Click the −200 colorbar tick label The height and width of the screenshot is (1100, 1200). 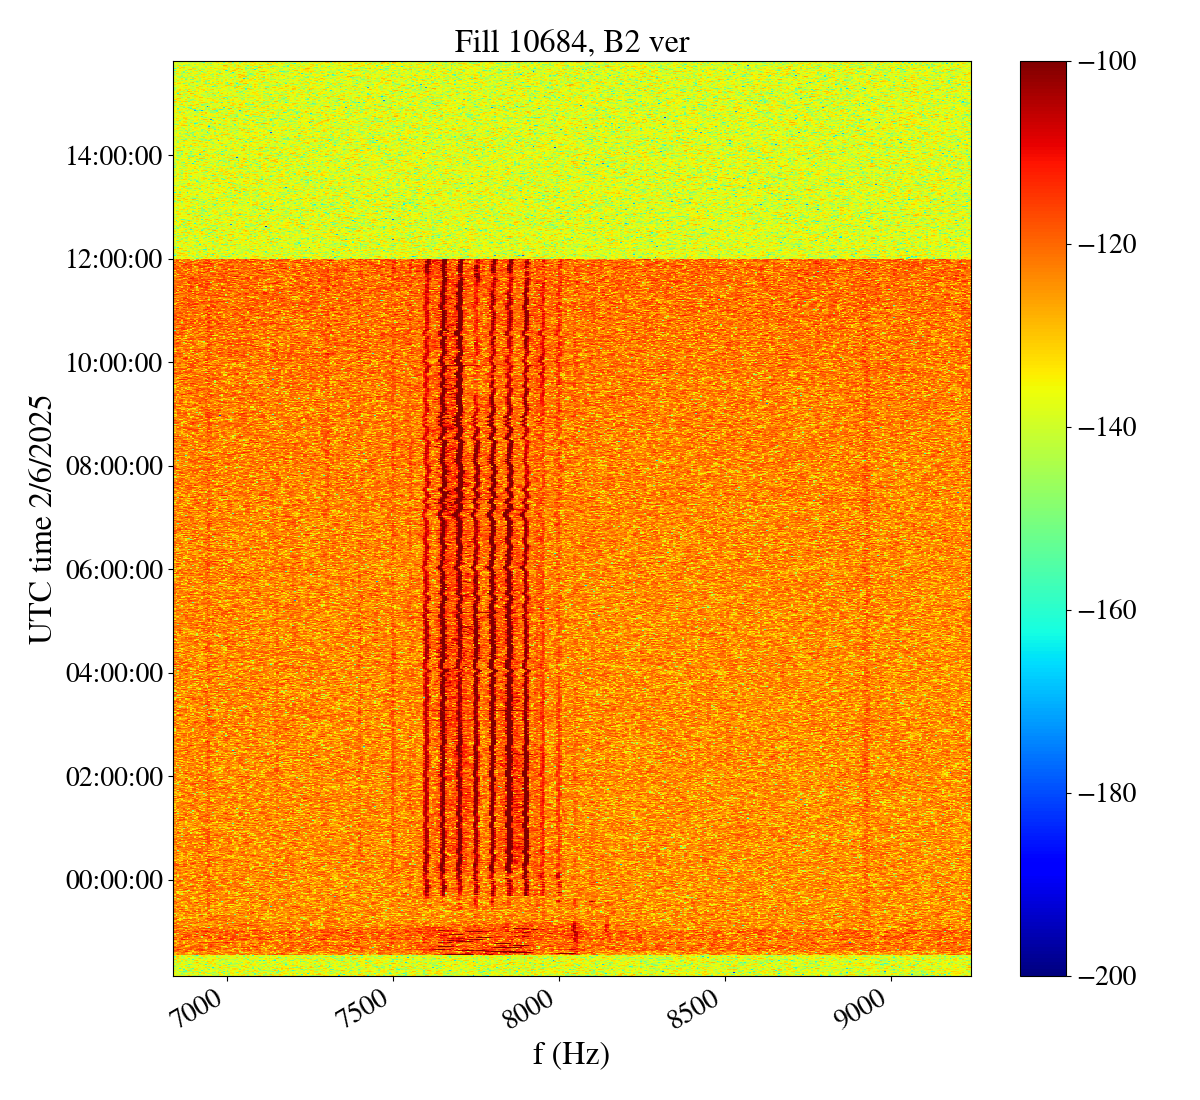(x=1108, y=976)
